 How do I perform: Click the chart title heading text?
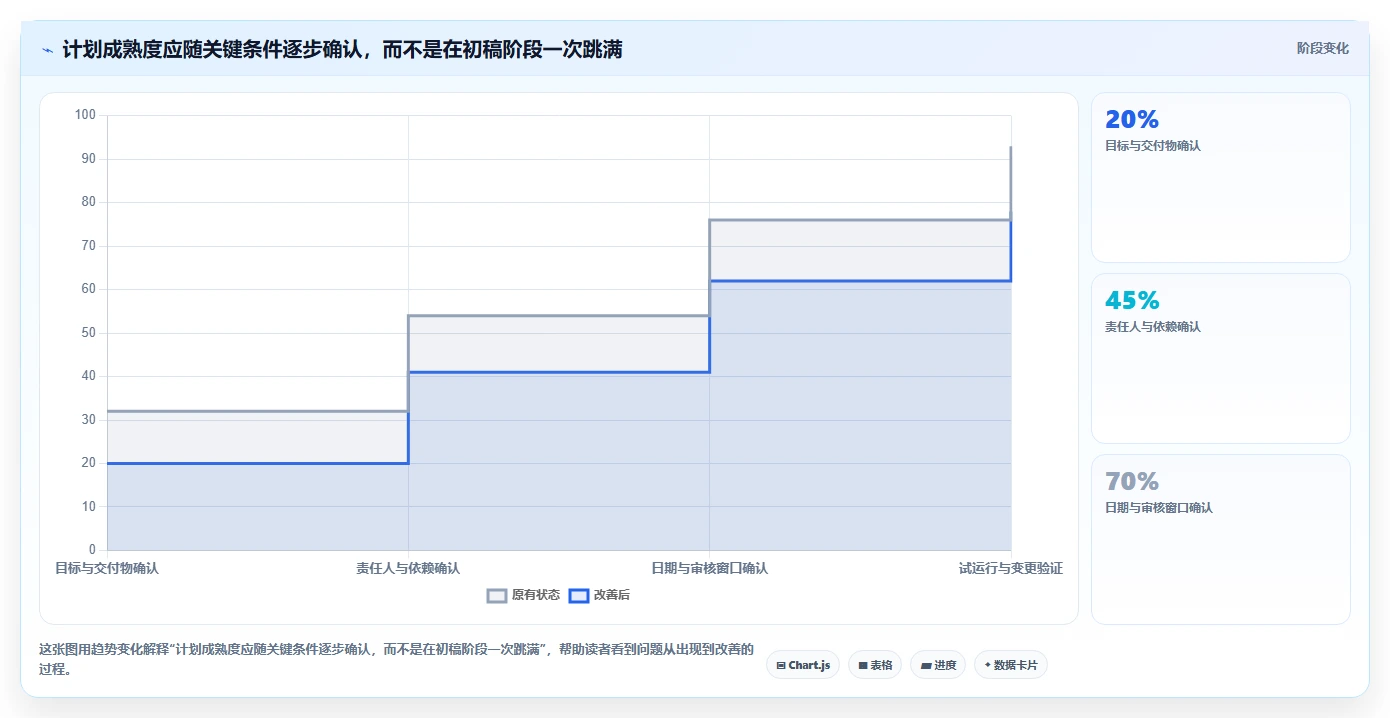click(342, 49)
